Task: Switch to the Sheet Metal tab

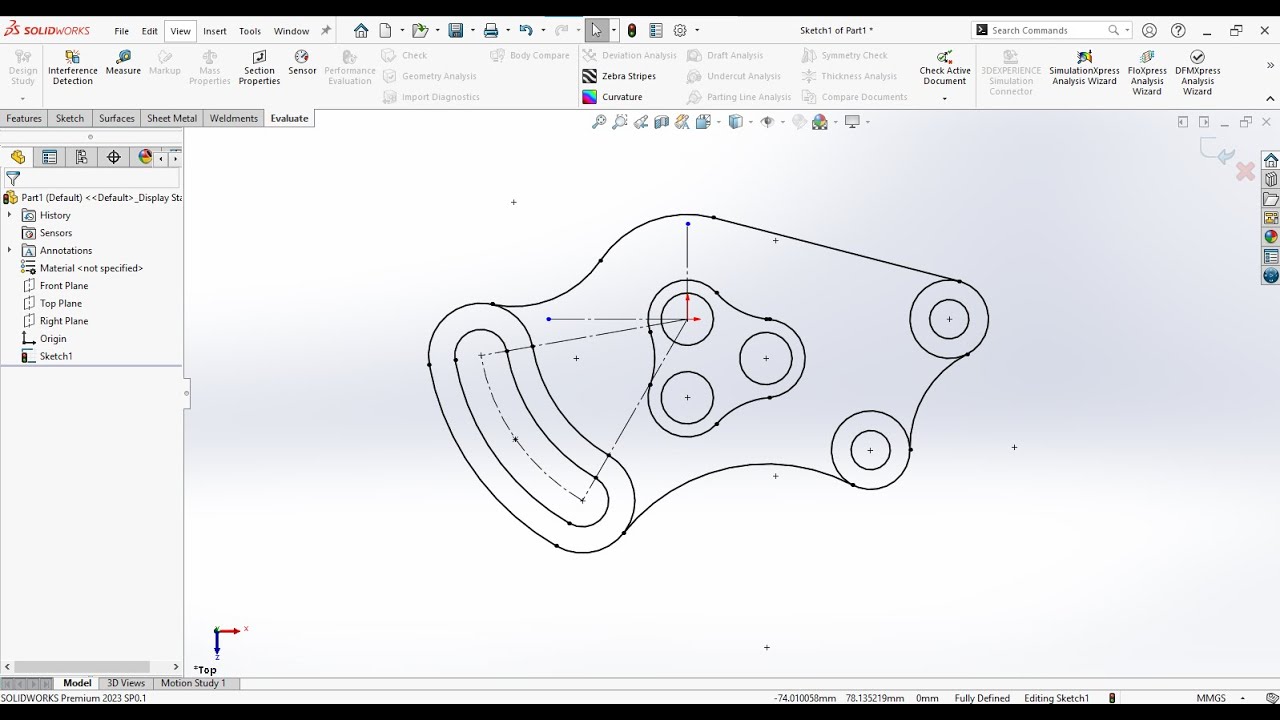Action: pyautogui.click(x=172, y=118)
